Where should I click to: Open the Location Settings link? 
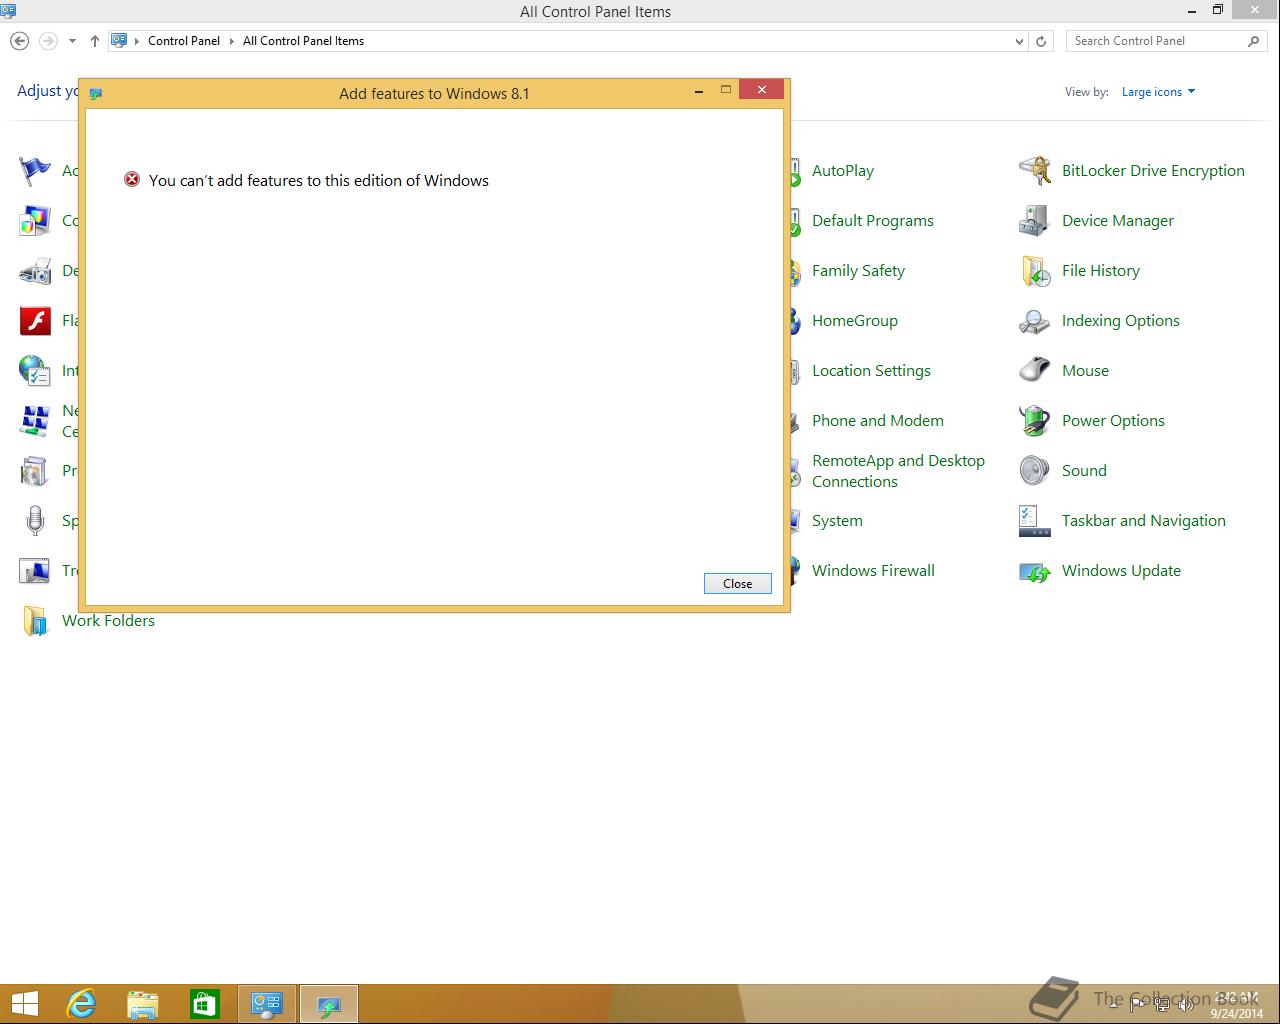pos(871,371)
